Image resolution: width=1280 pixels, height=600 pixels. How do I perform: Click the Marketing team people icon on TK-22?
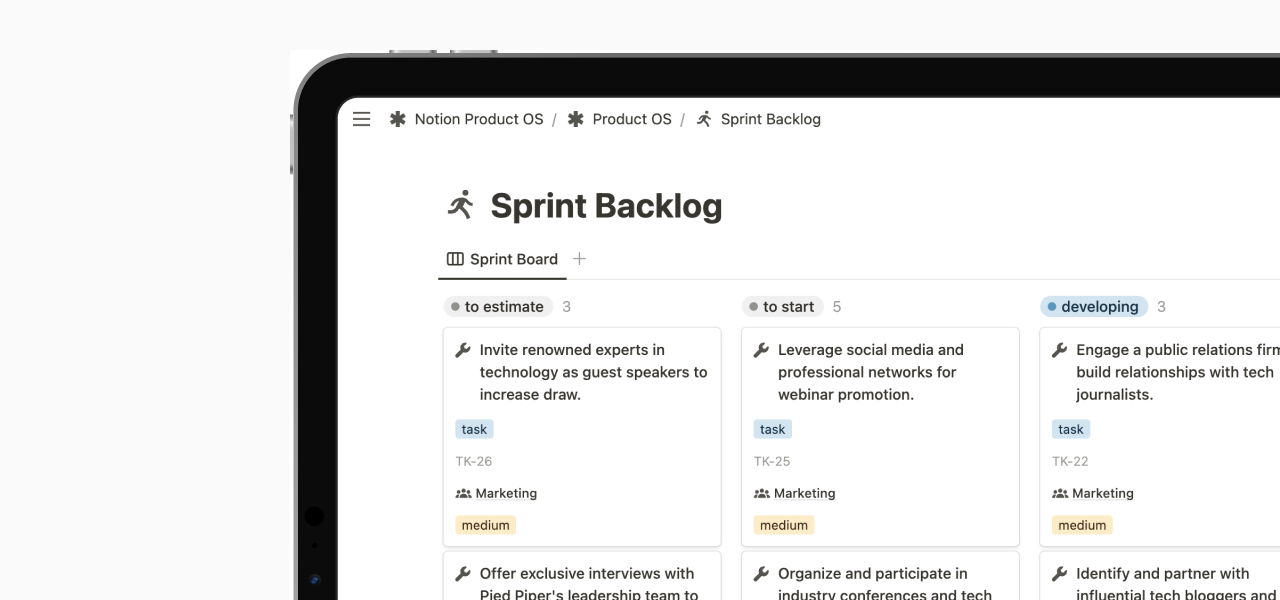1062,493
